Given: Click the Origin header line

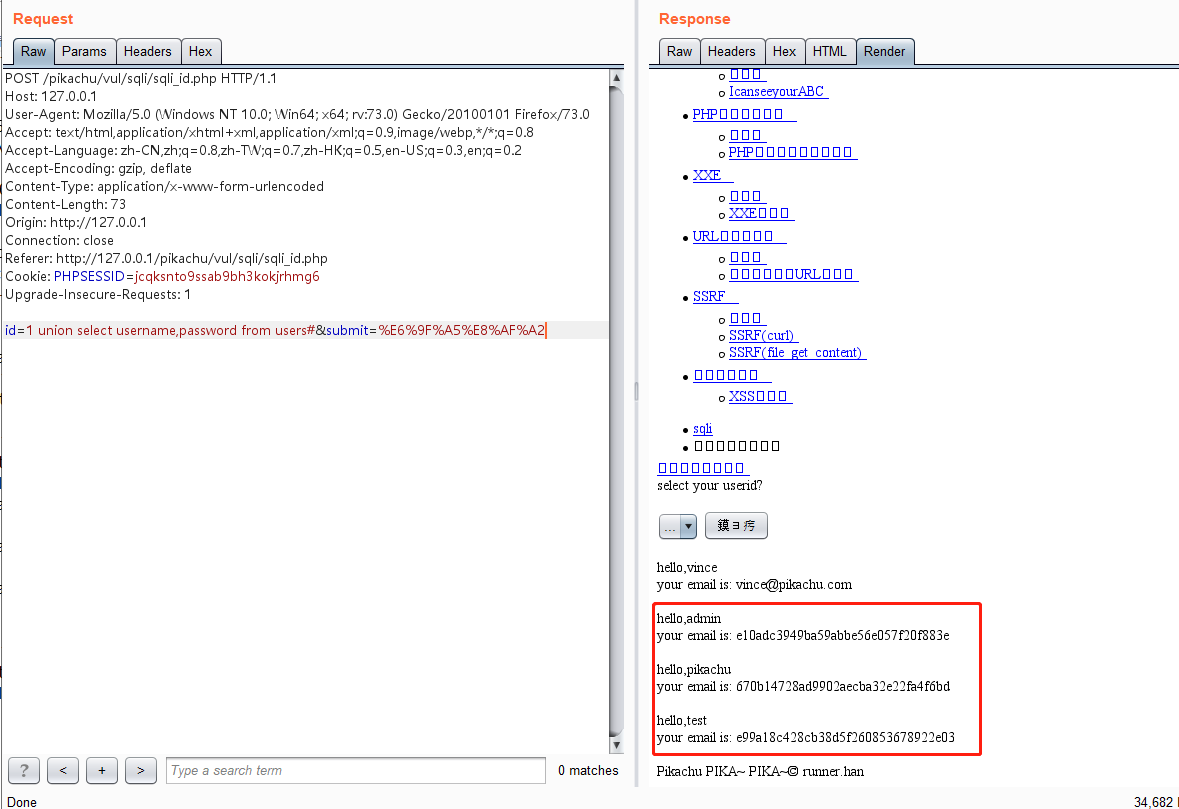Looking at the screenshot, I should pyautogui.click(x=76, y=223).
